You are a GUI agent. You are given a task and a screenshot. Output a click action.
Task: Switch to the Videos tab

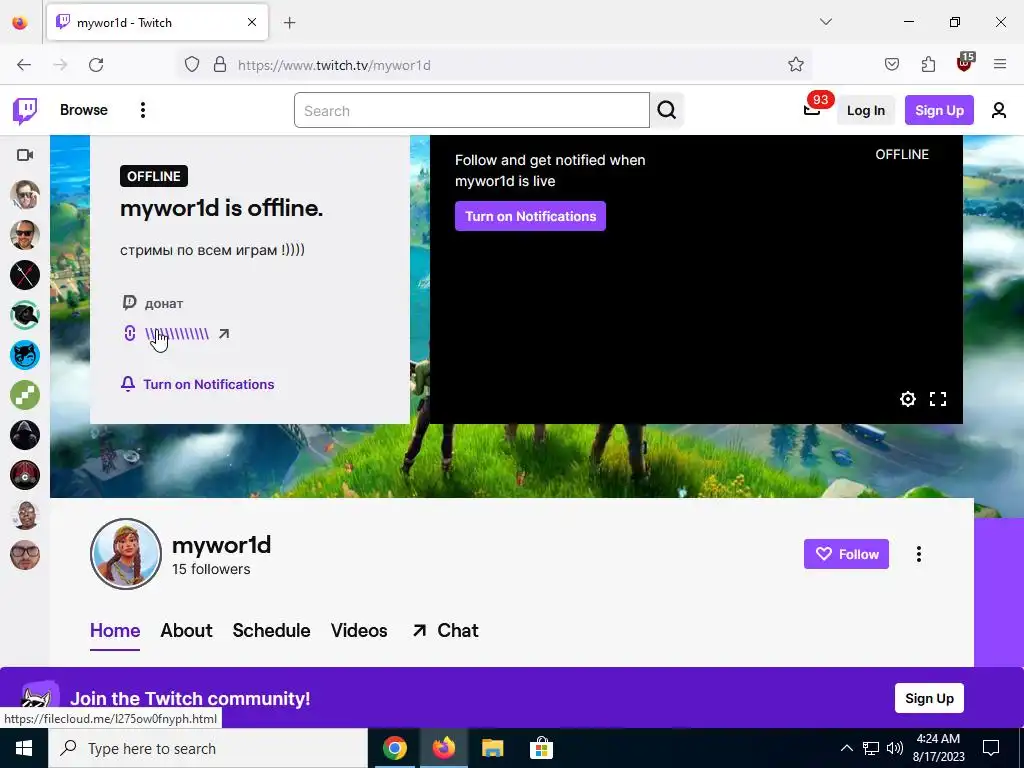359,631
